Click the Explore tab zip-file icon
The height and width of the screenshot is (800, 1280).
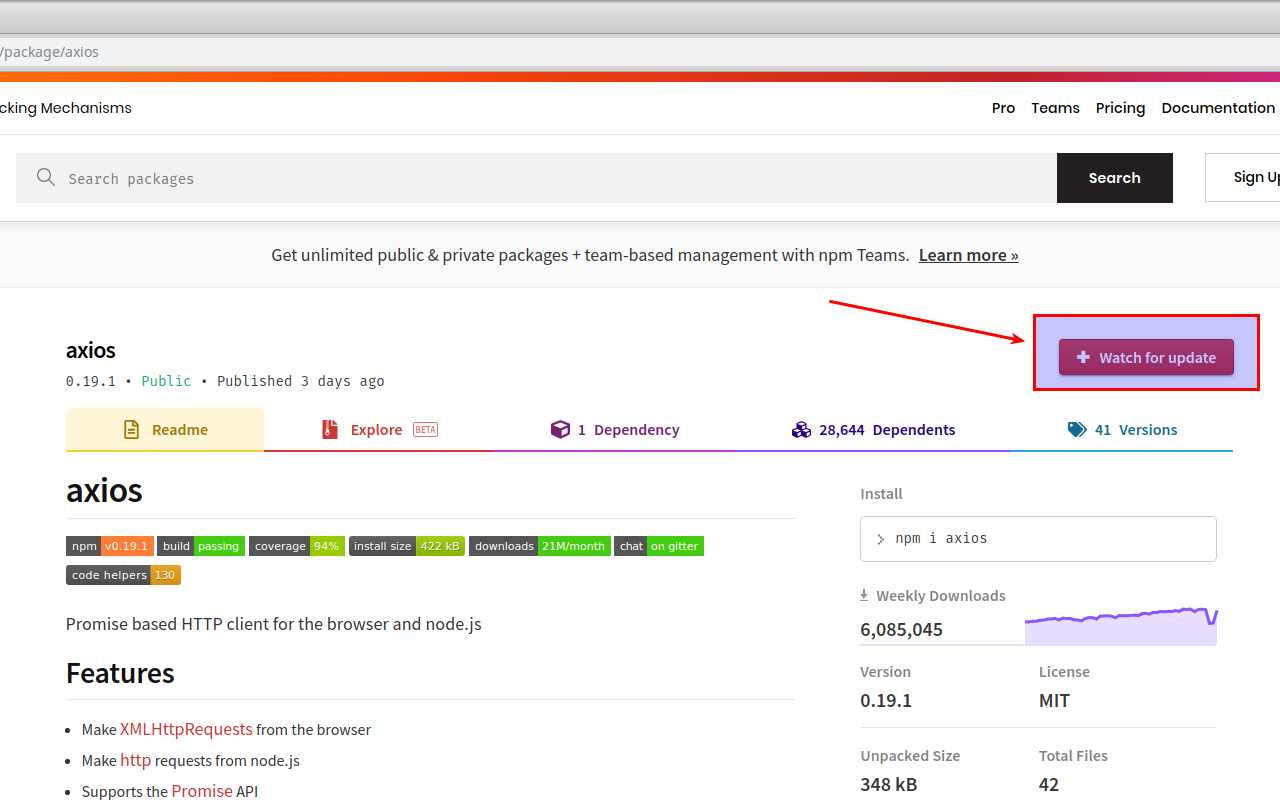330,430
